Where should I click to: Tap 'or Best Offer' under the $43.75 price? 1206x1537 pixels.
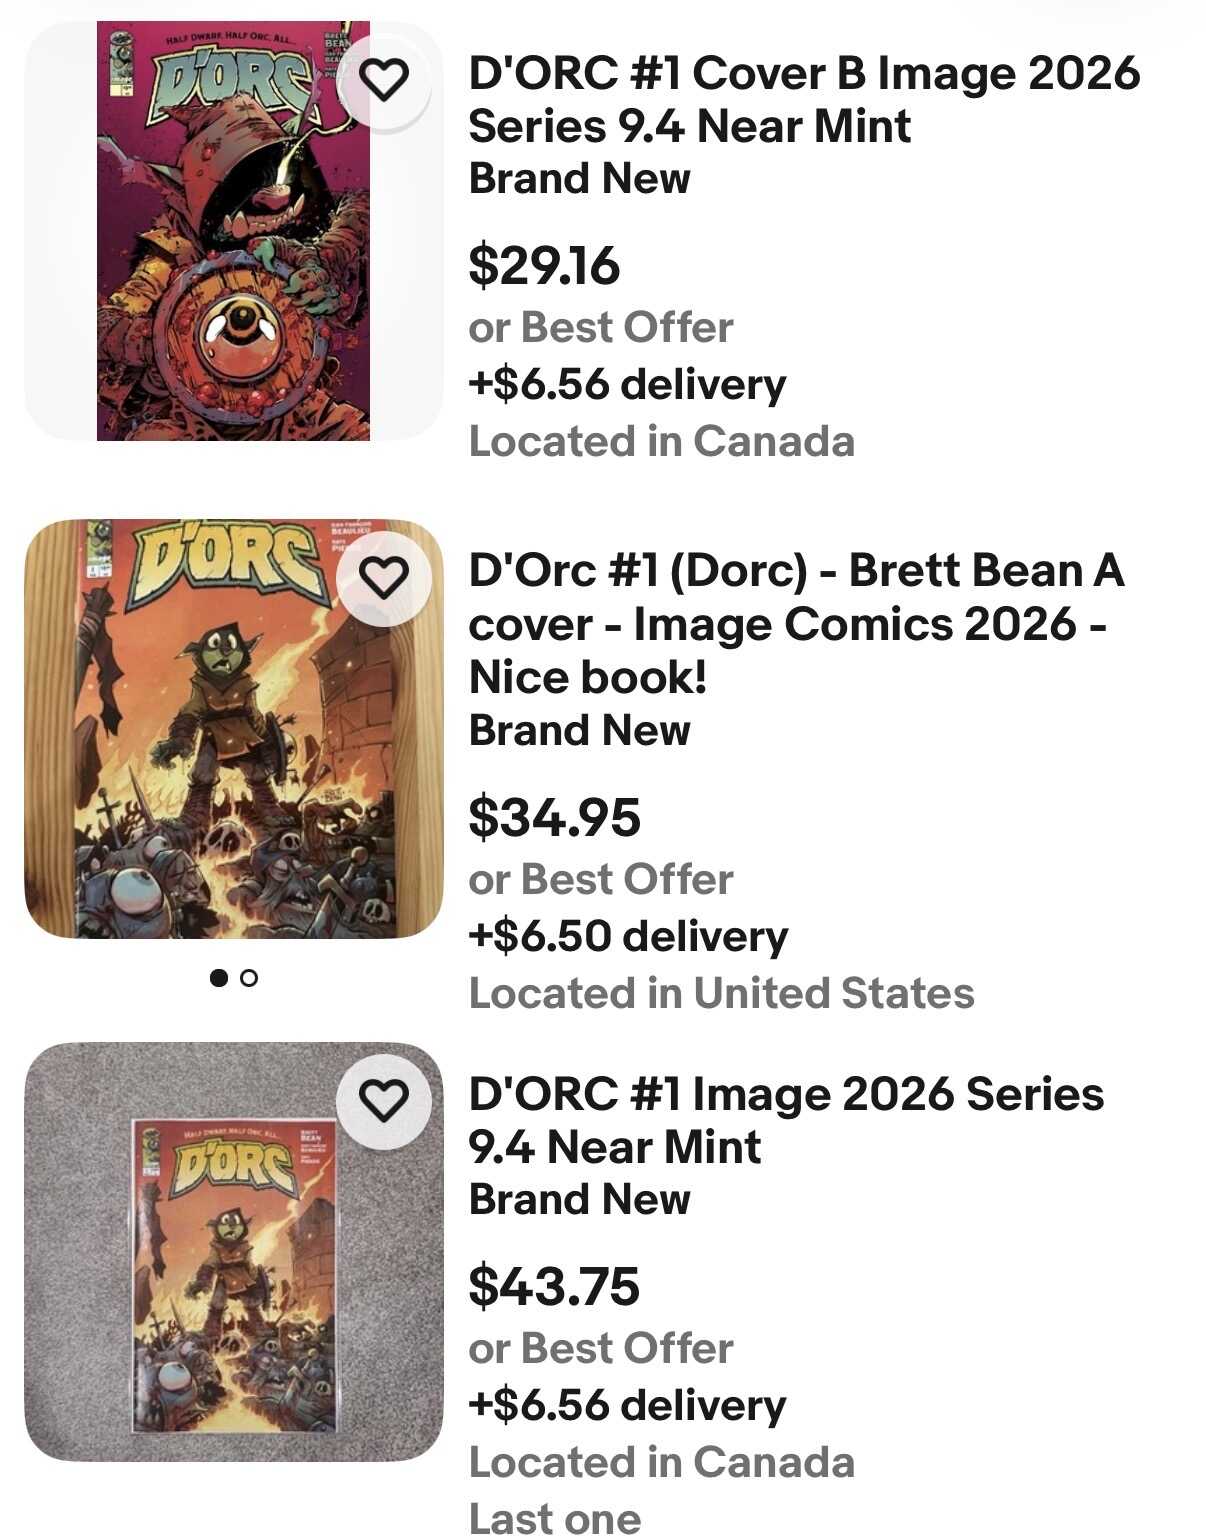coord(600,1349)
